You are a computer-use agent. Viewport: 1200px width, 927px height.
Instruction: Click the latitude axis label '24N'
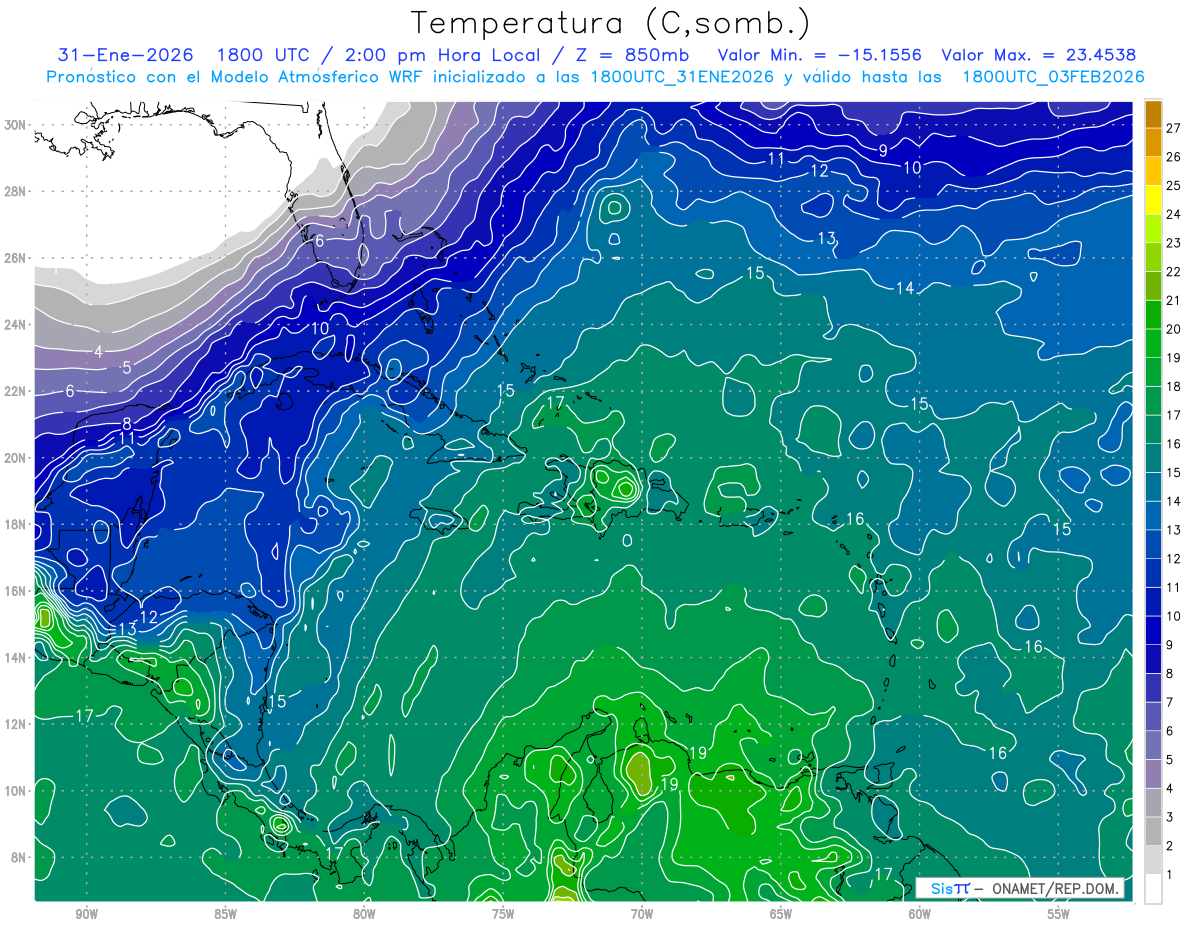[x=16, y=324]
